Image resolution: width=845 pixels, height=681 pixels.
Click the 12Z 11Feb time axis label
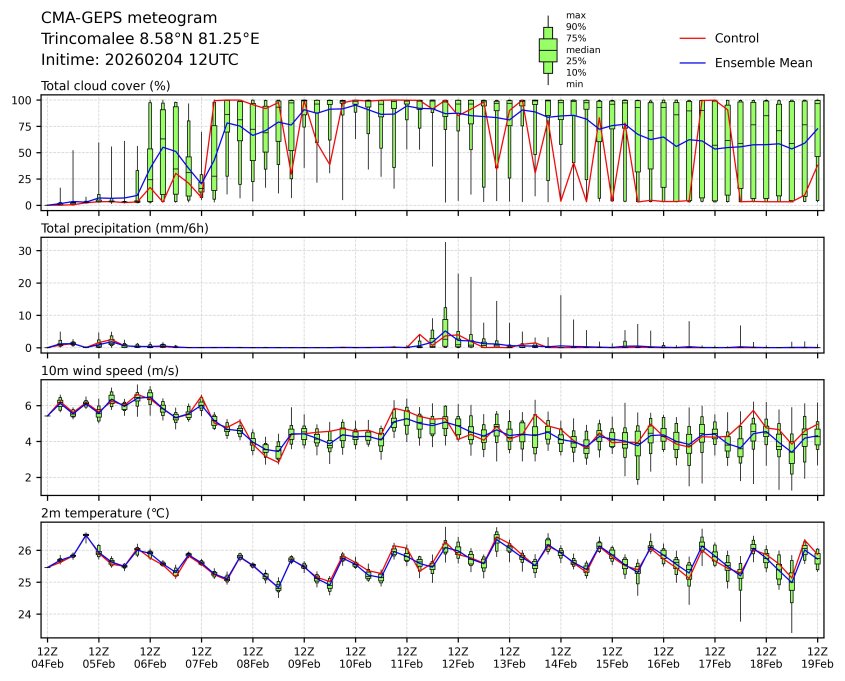(407, 657)
